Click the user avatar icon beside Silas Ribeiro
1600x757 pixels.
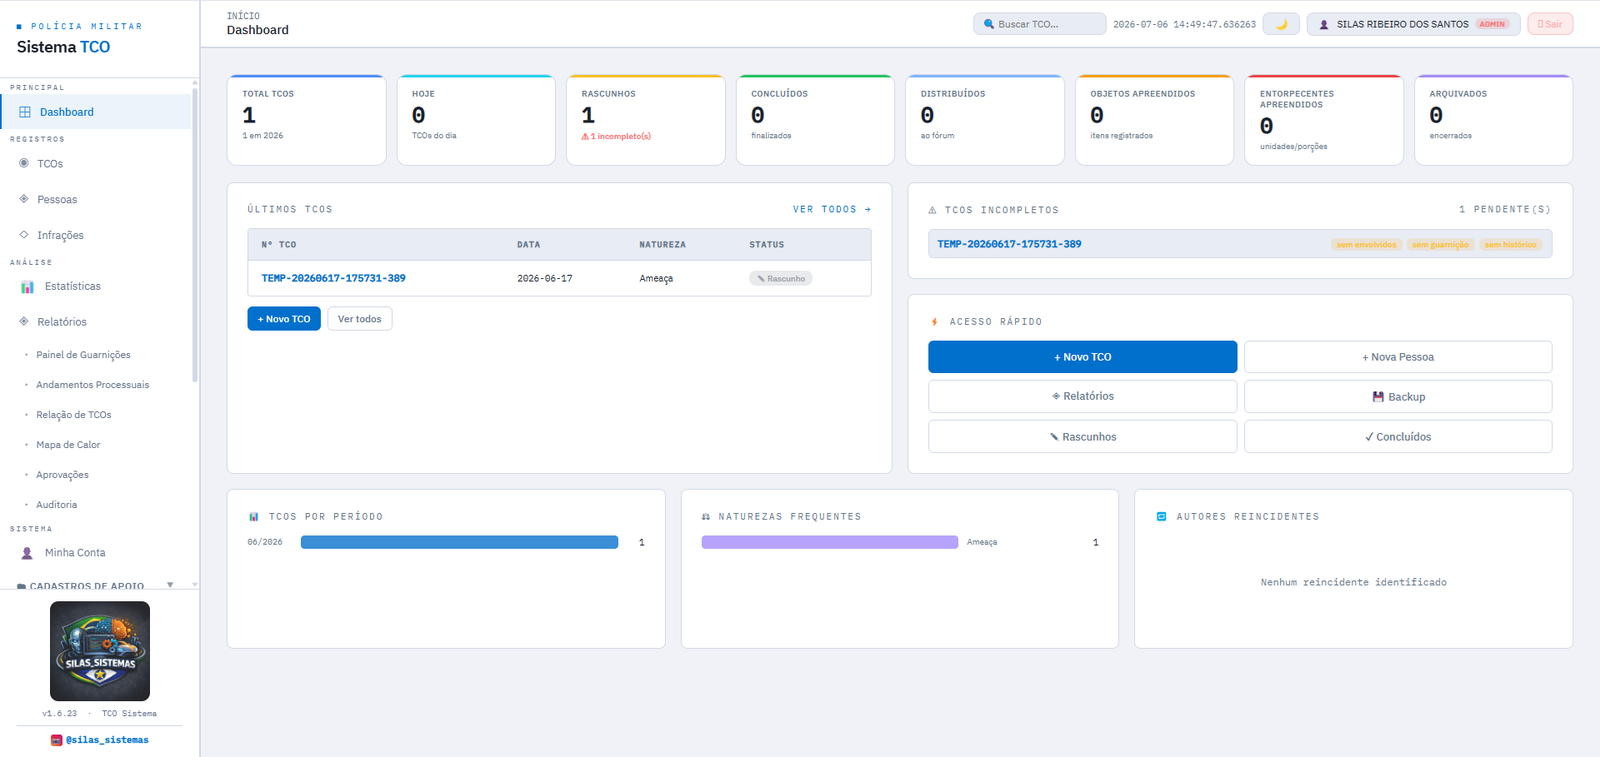(x=1324, y=24)
